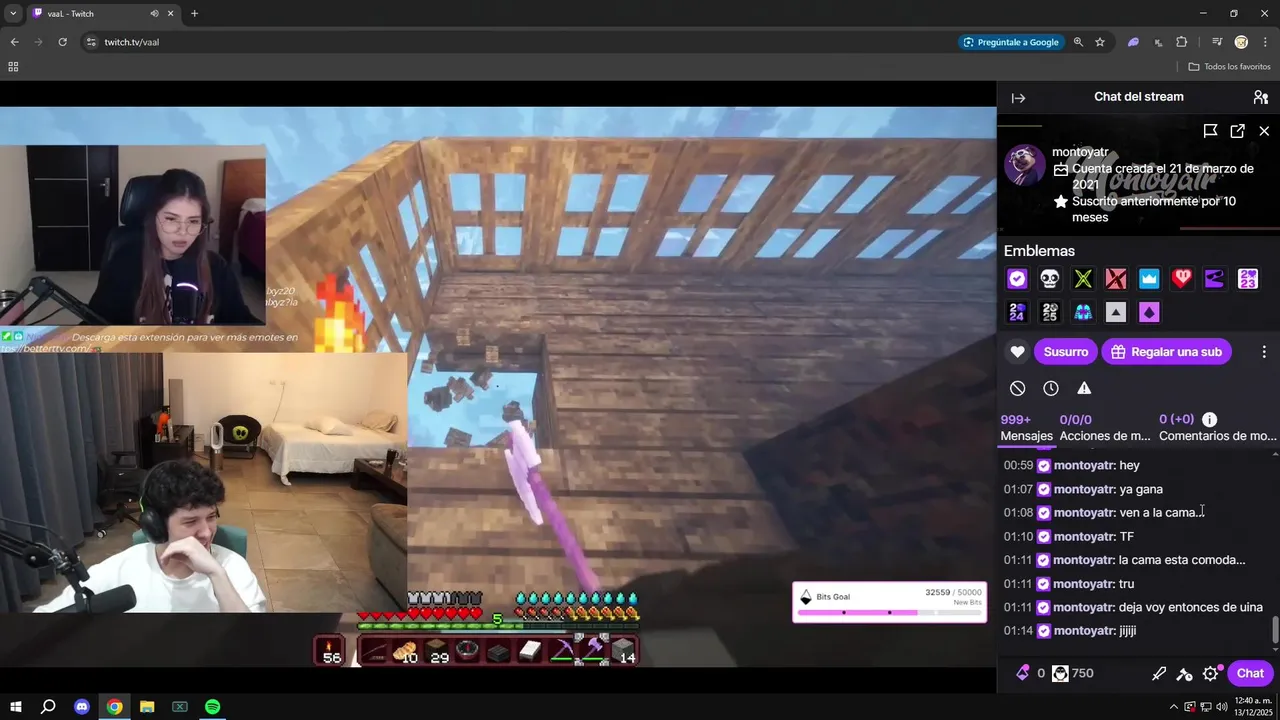Mute the tab using its speaker icon

pos(154,14)
